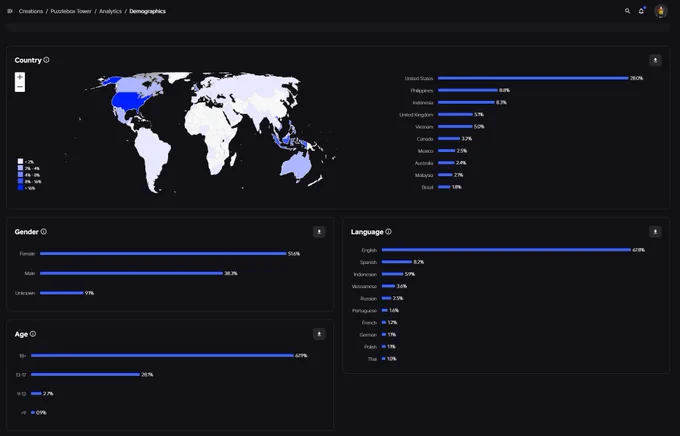Click Canada label in Country chart
This screenshot has width=680, height=436.
425,139
